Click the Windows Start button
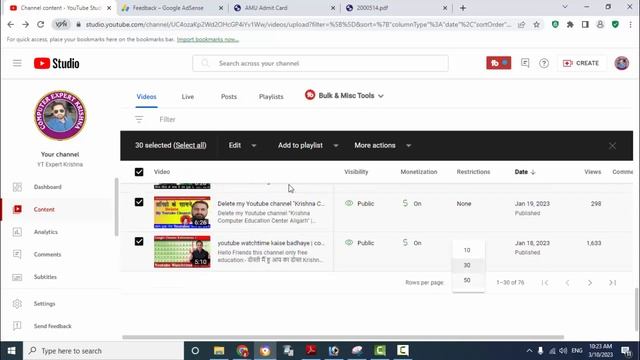Screen dimensions: 640x360 [x=11, y=351]
